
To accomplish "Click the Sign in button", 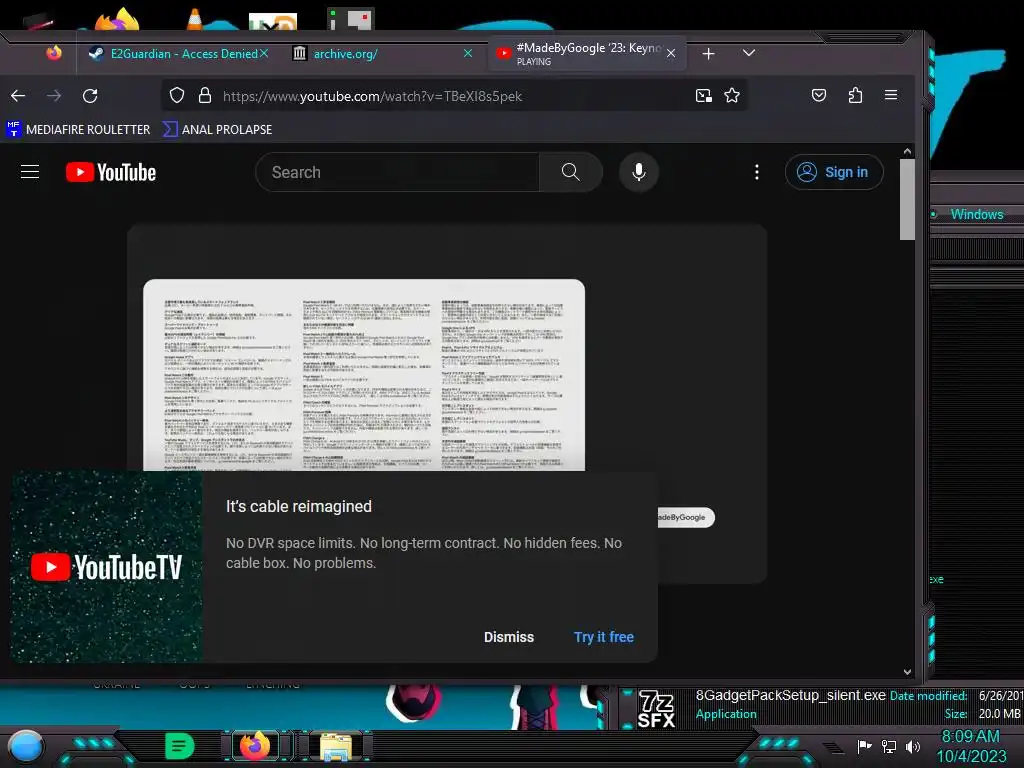I will pyautogui.click(x=834, y=172).
